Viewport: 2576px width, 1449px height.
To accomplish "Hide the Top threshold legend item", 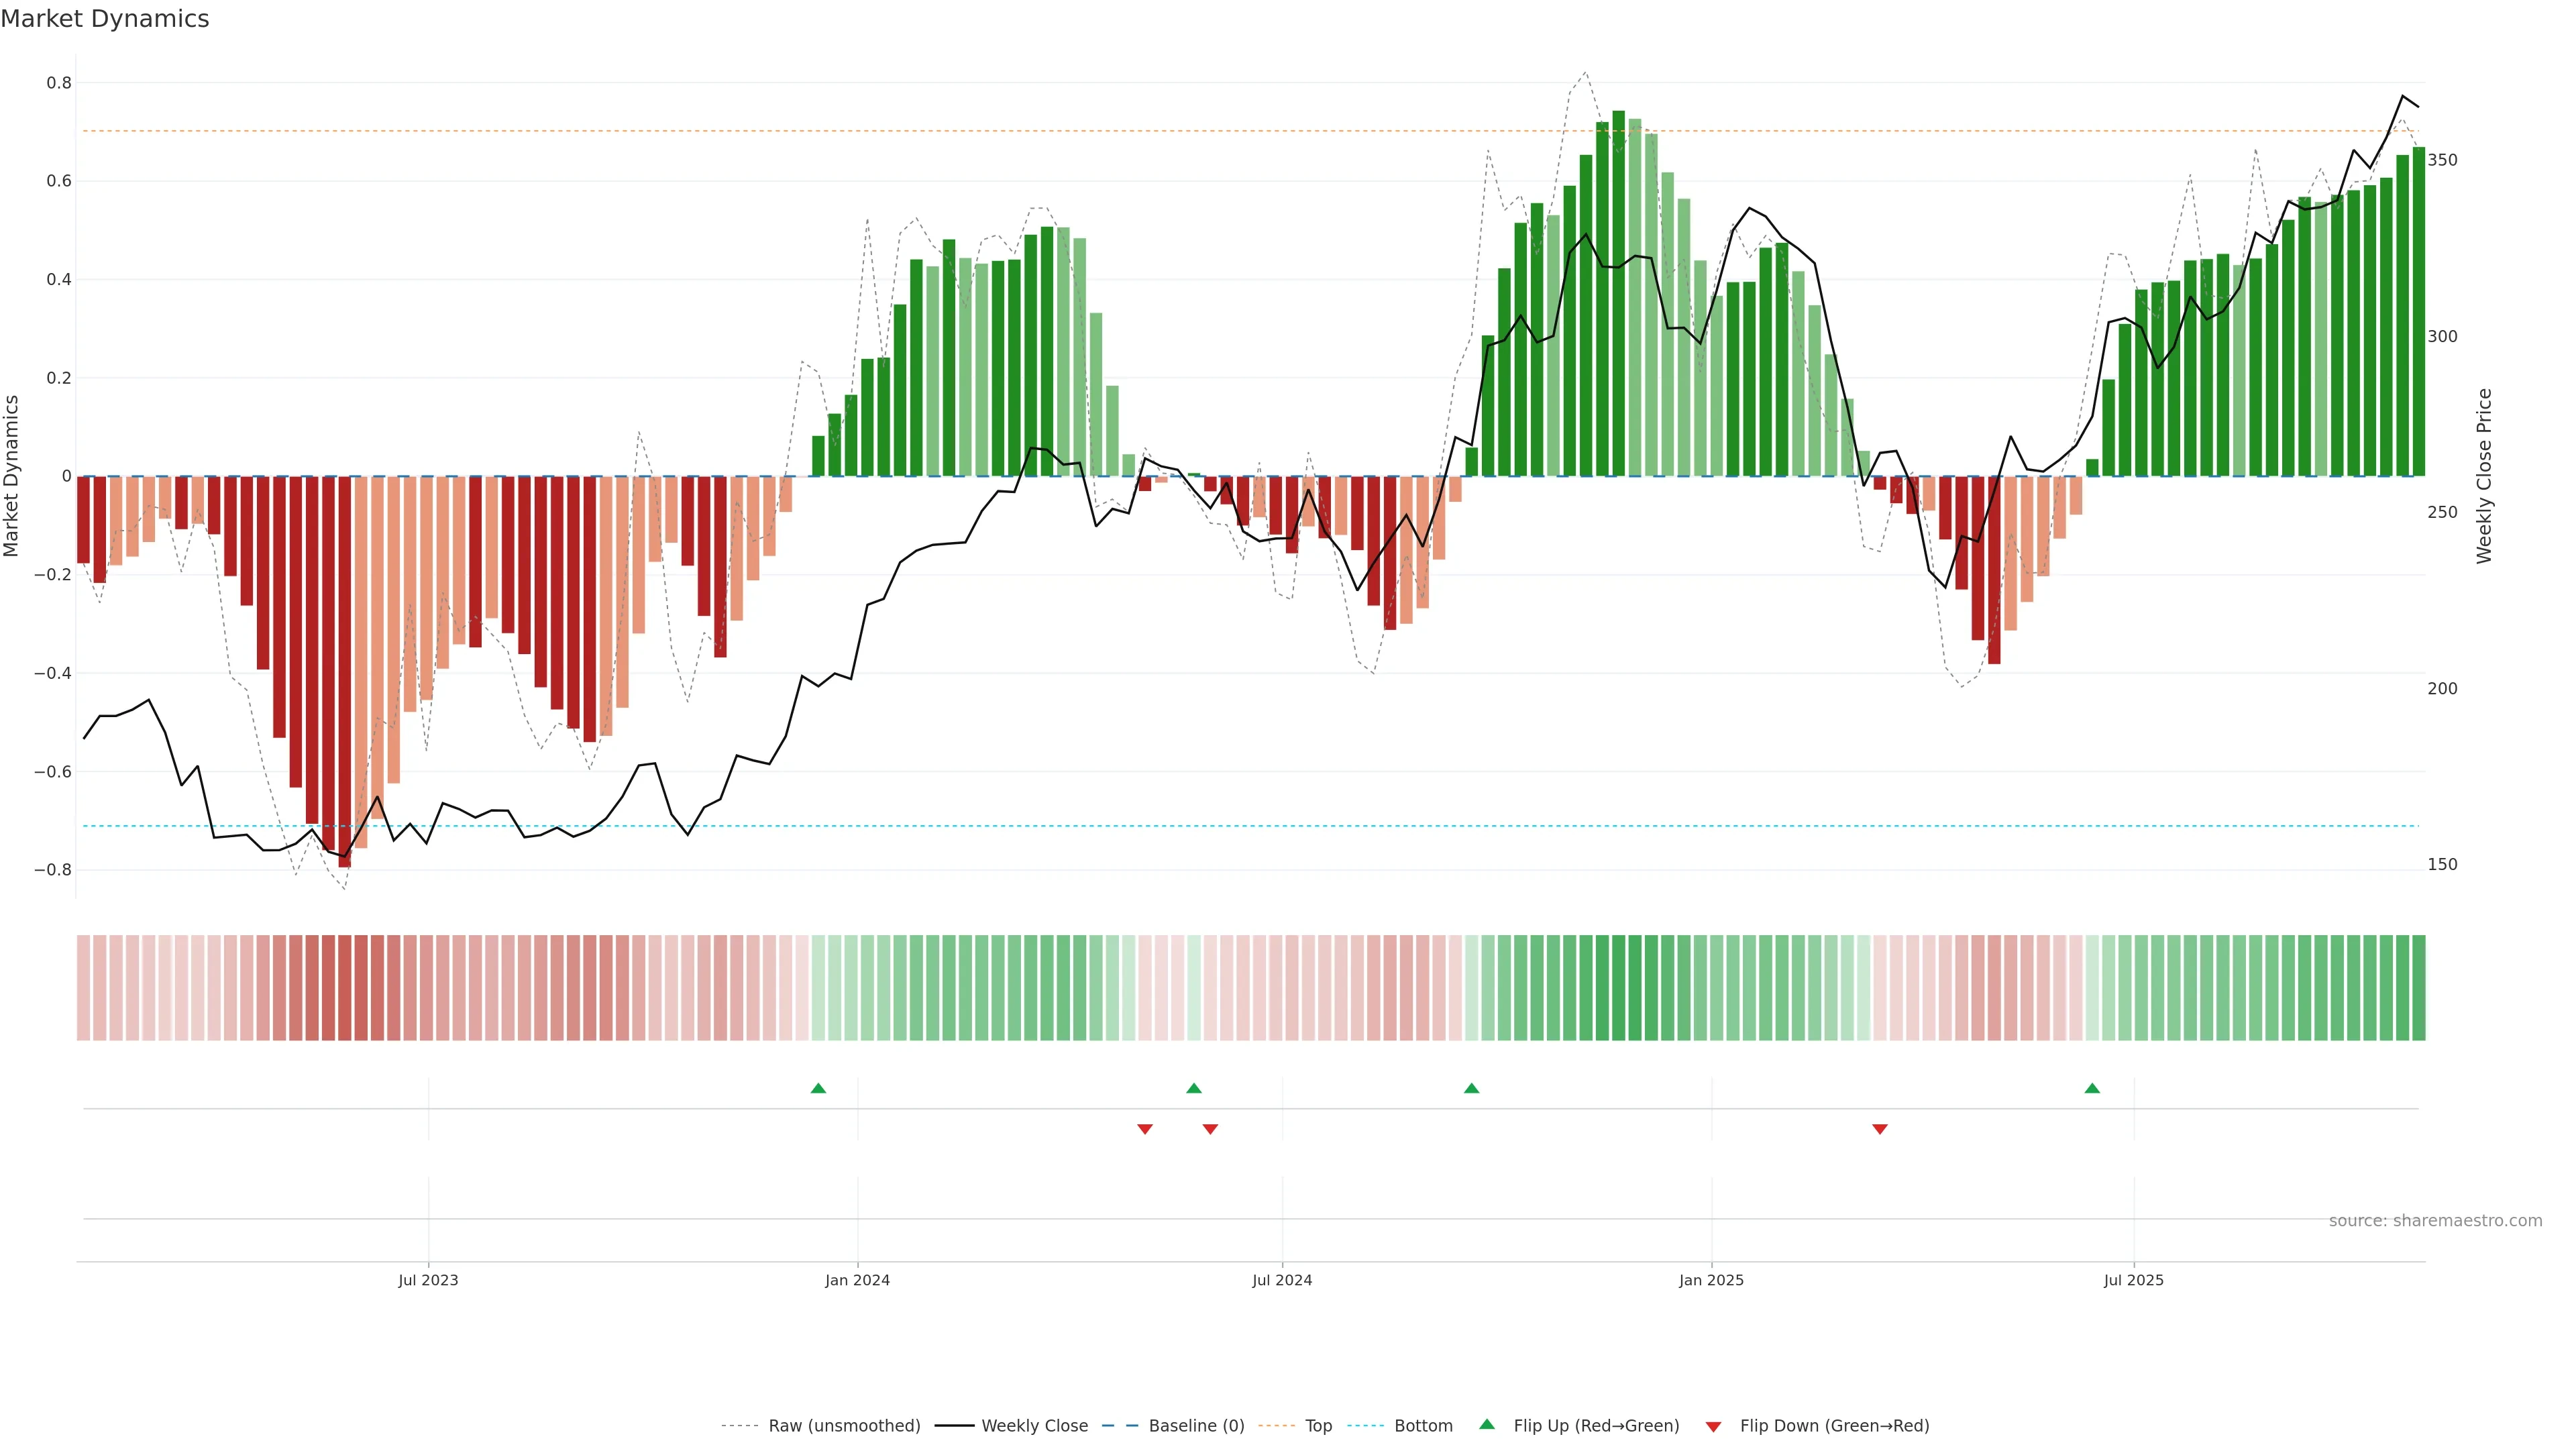I will 1318,1426.
